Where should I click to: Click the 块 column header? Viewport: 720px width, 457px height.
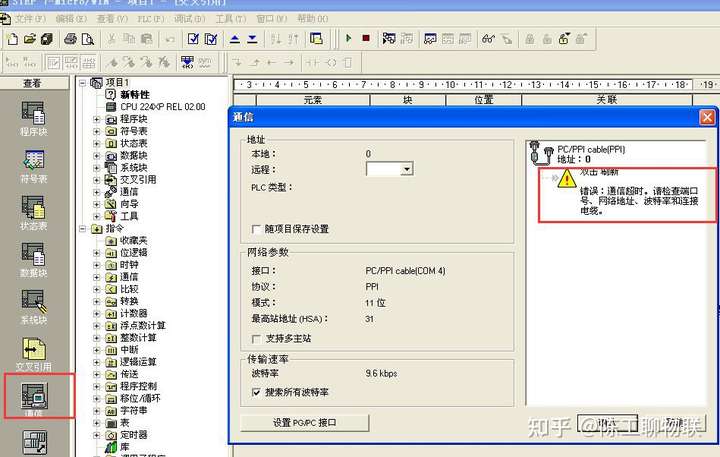408,100
